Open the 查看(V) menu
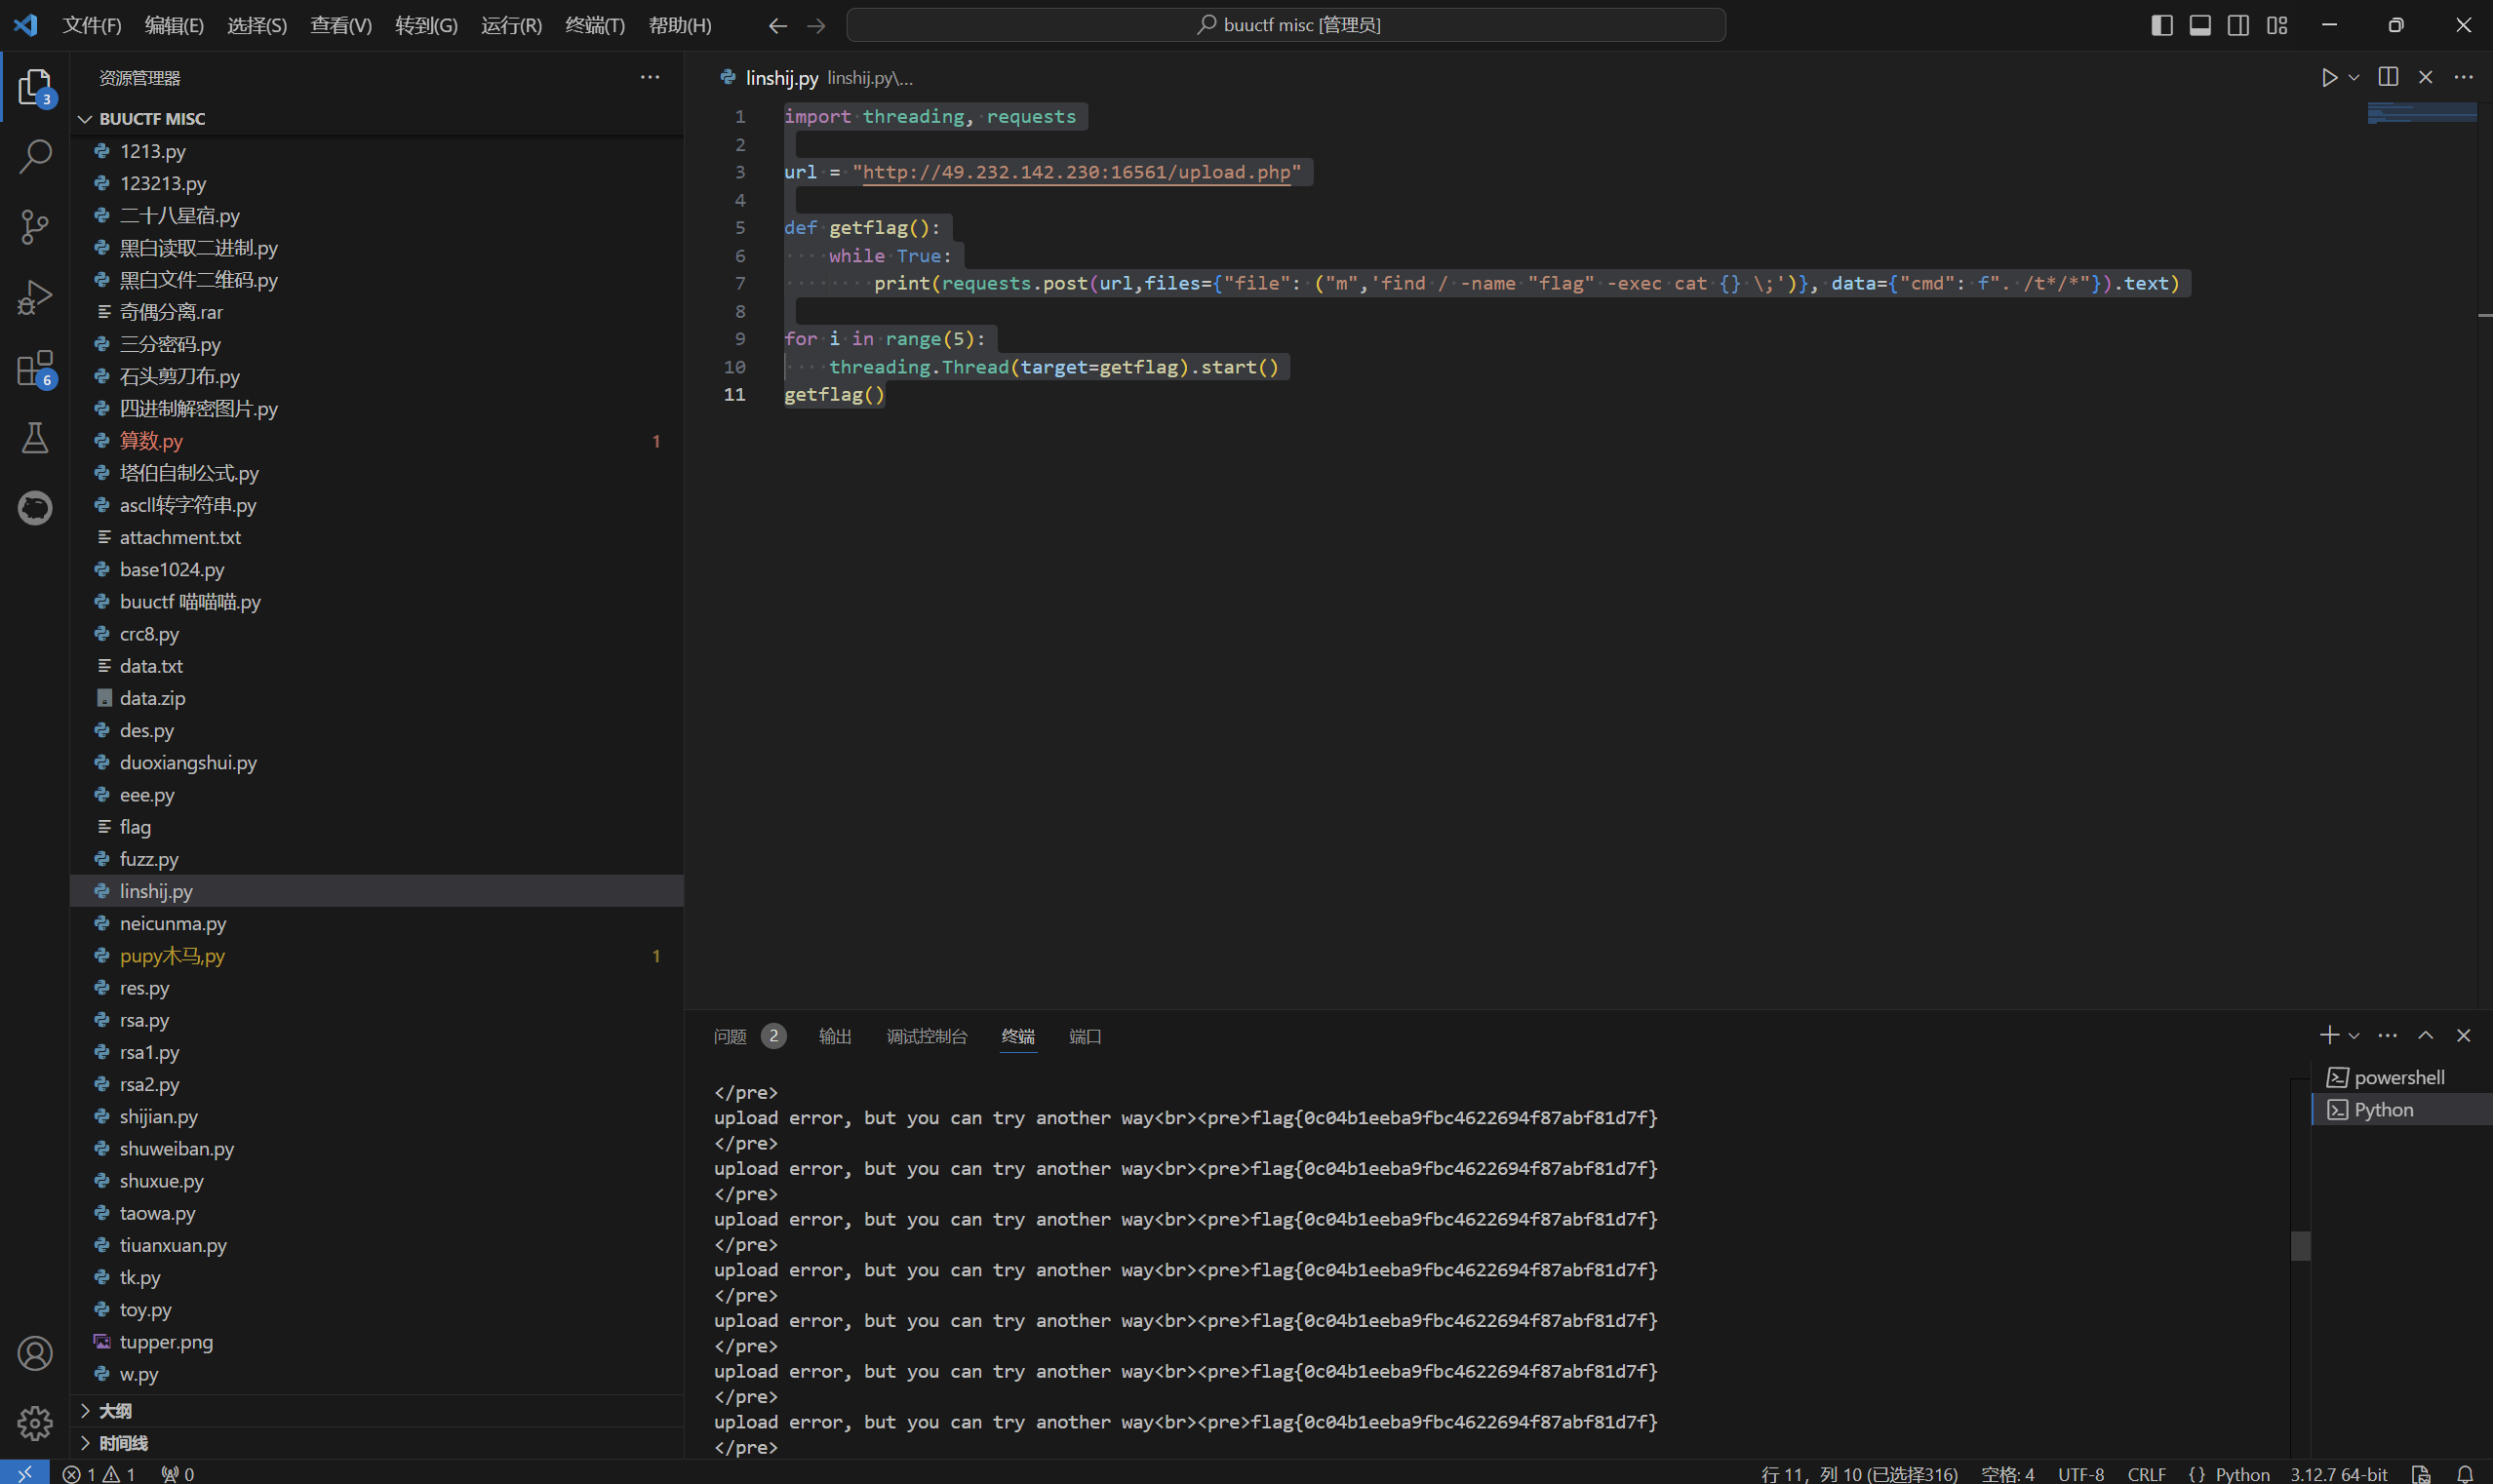The height and width of the screenshot is (1484, 2493). pos(341,25)
